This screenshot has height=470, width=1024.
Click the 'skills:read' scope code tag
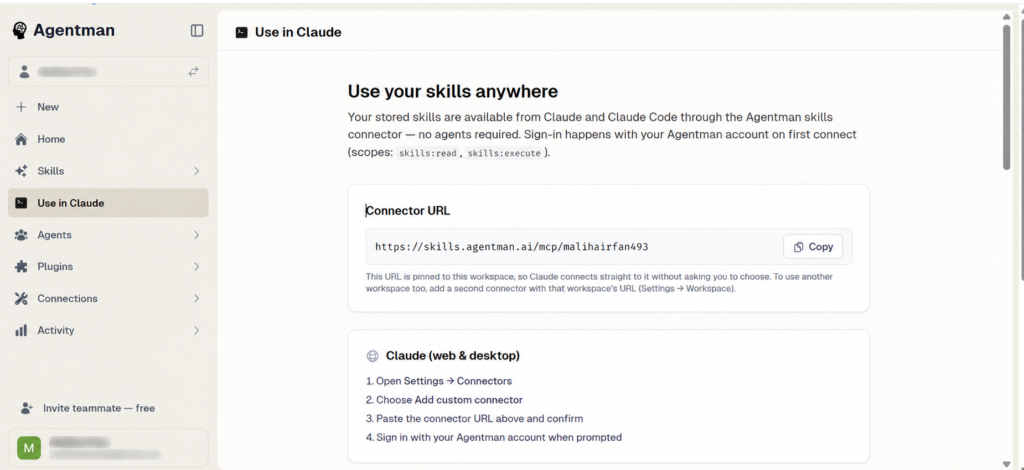point(427,153)
